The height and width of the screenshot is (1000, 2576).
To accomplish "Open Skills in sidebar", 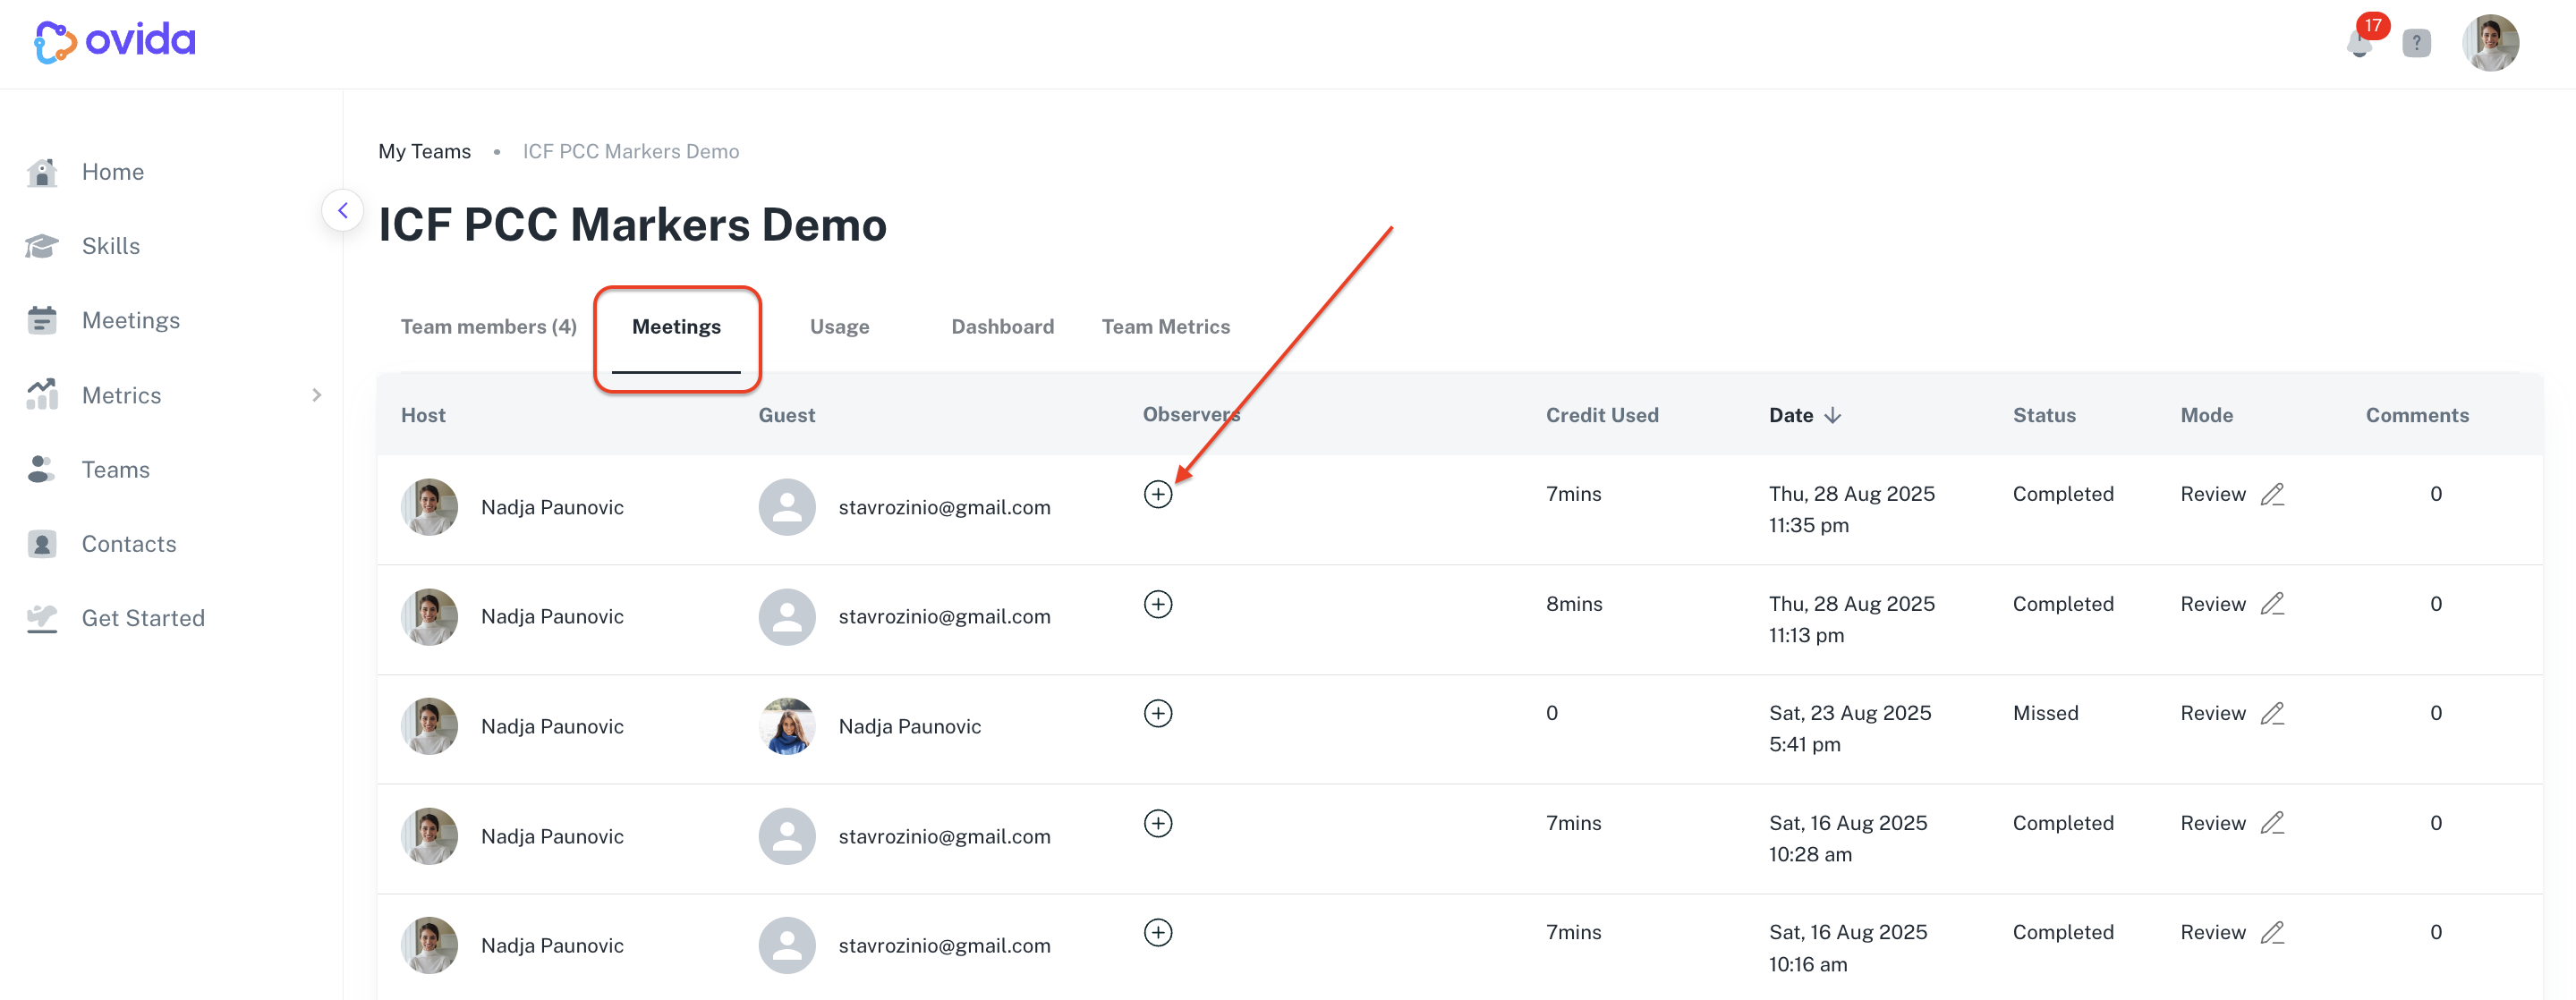I will tap(111, 246).
